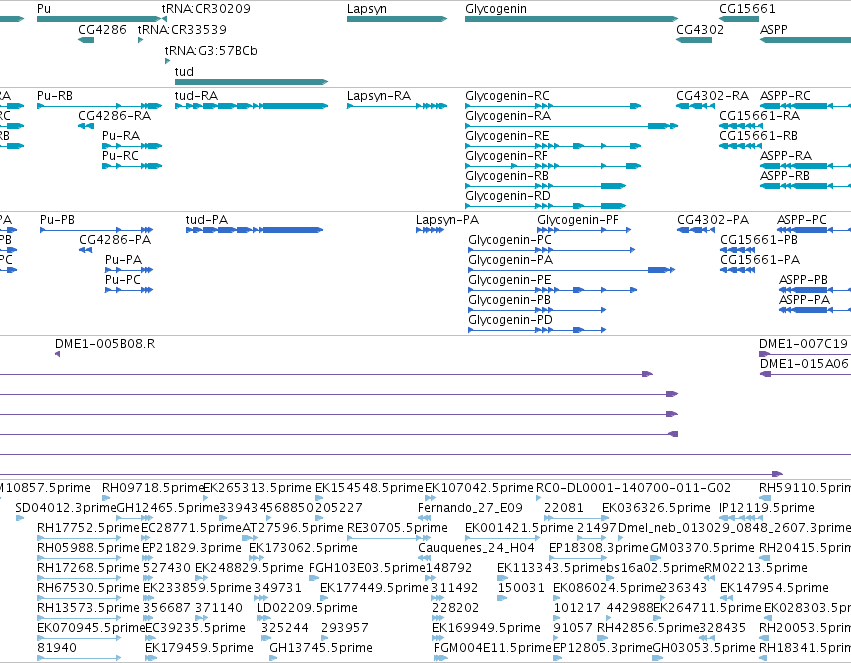851x663 pixels.
Task: Select transcript 'Glycogenin-RD'
Action: 508,196
